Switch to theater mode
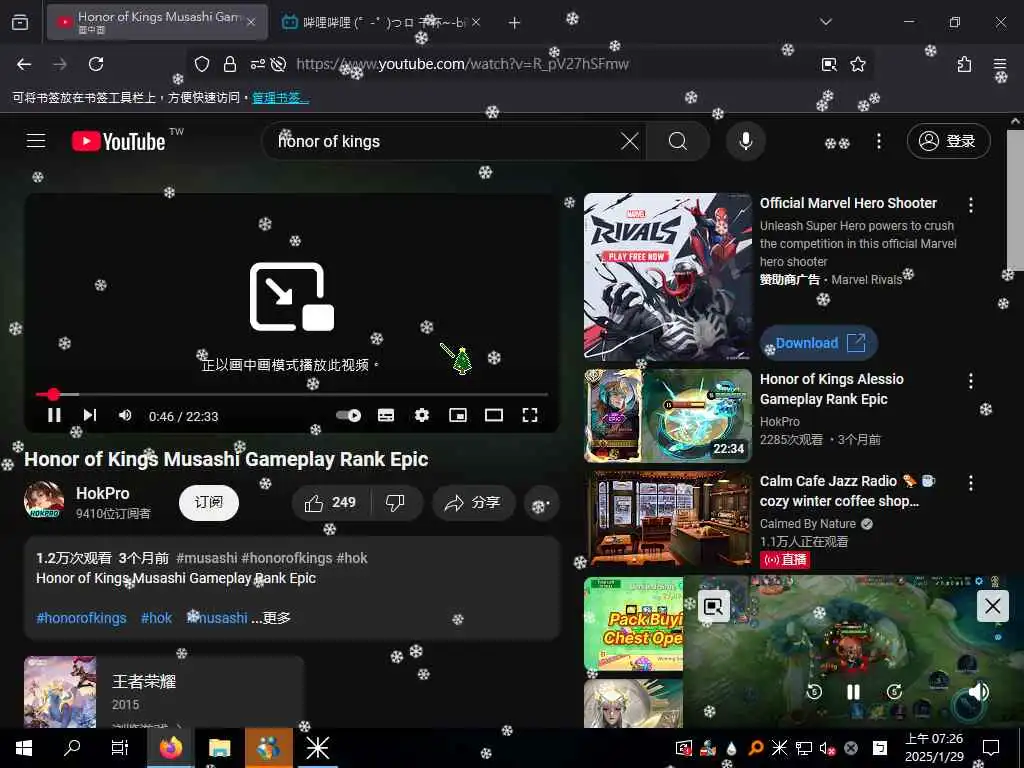Screen dimensions: 1024x768 pyautogui.click(x=494, y=415)
